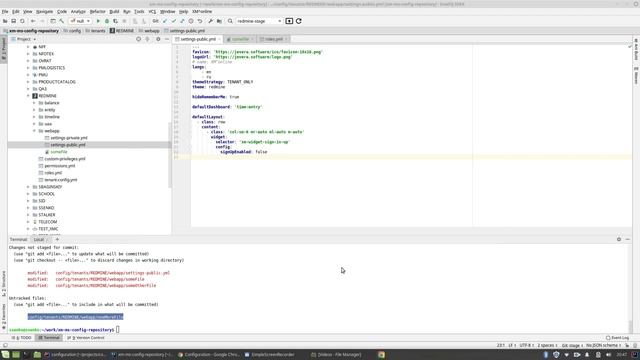Open the Configuration Google Chrome taskbar item
The height and width of the screenshot is (360, 640).
pos(209,355)
